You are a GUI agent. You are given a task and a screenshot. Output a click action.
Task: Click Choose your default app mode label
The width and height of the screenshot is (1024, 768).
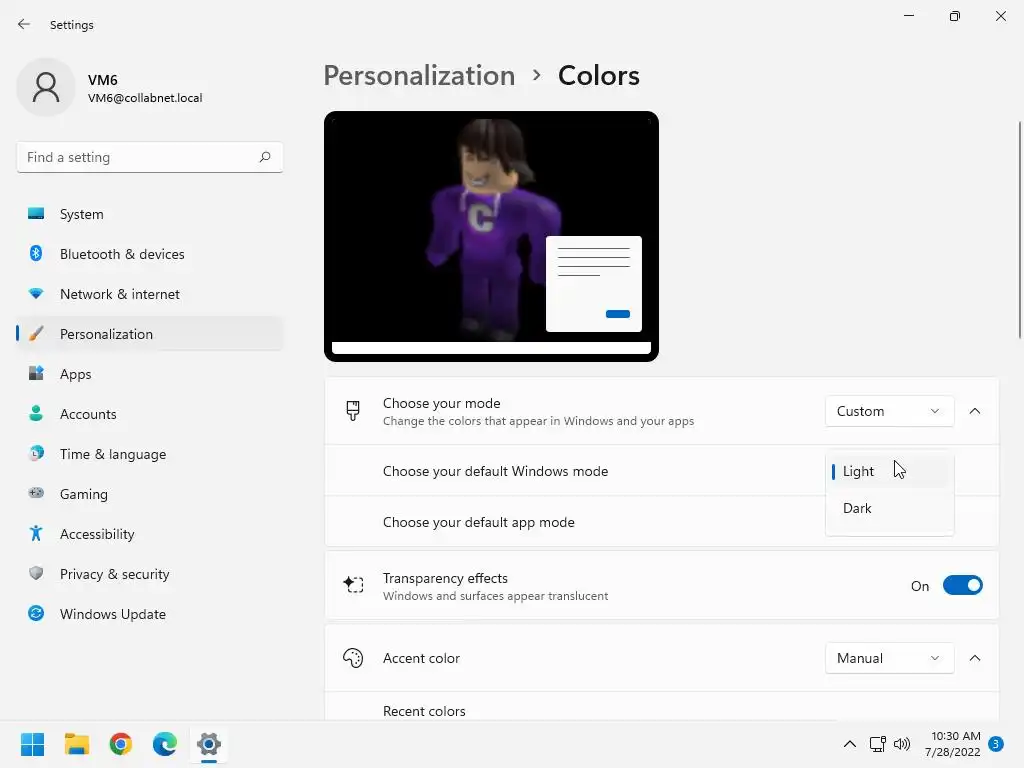pos(479,522)
